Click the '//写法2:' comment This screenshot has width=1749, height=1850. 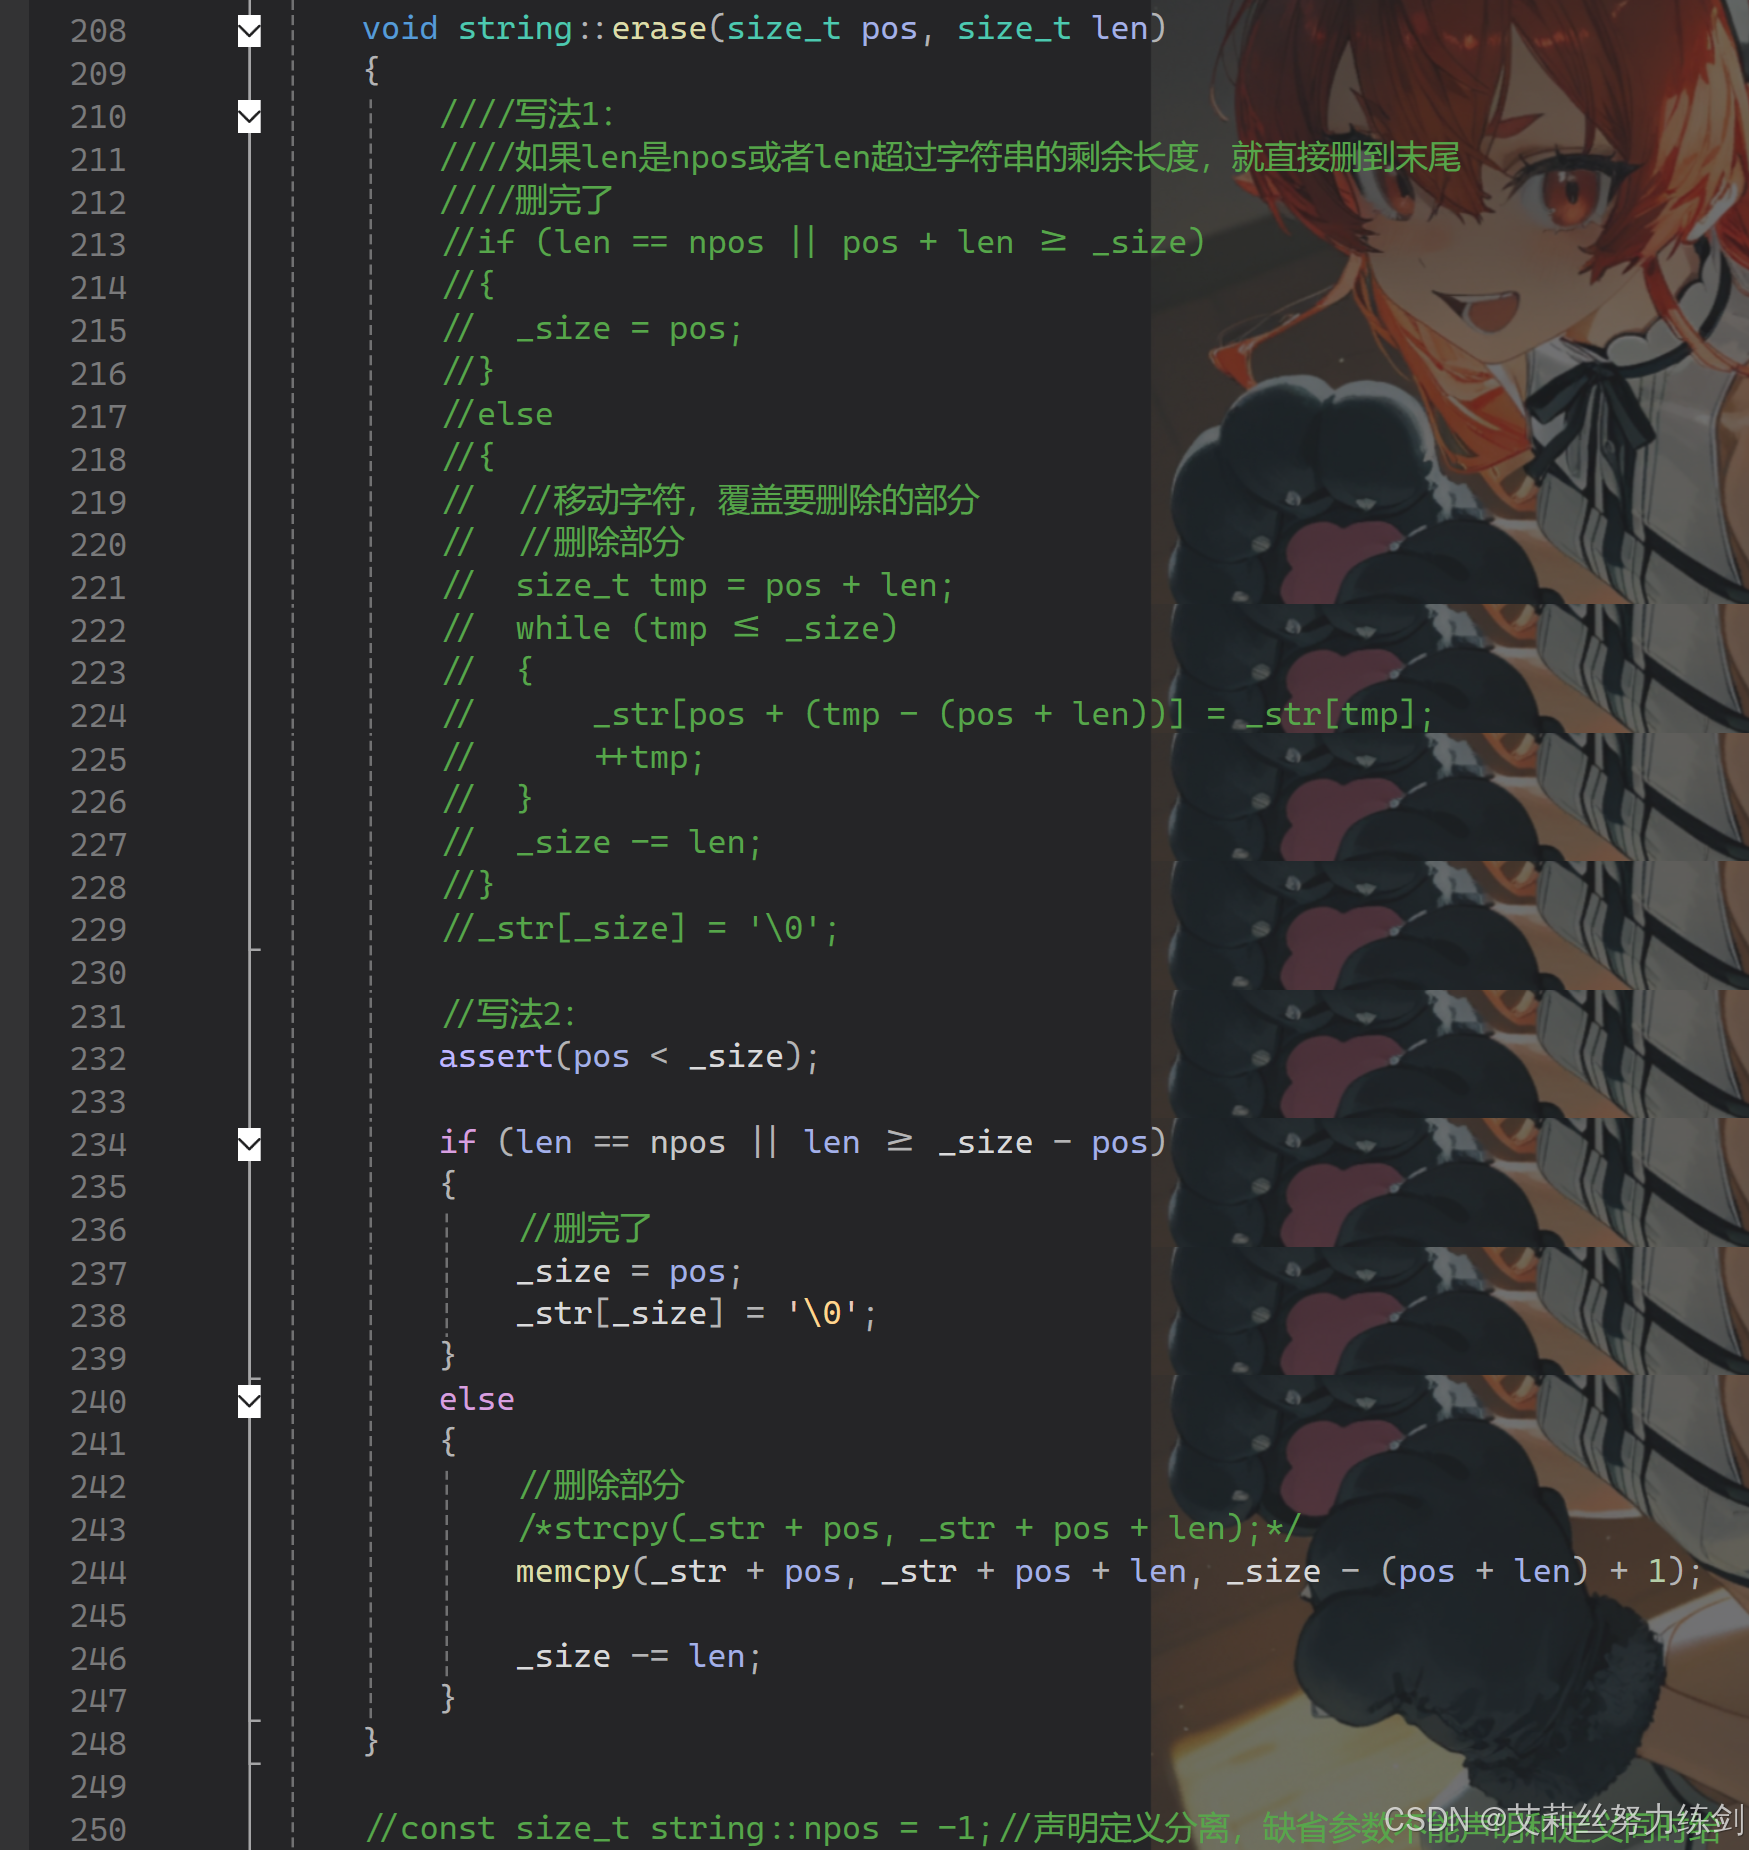(509, 1015)
